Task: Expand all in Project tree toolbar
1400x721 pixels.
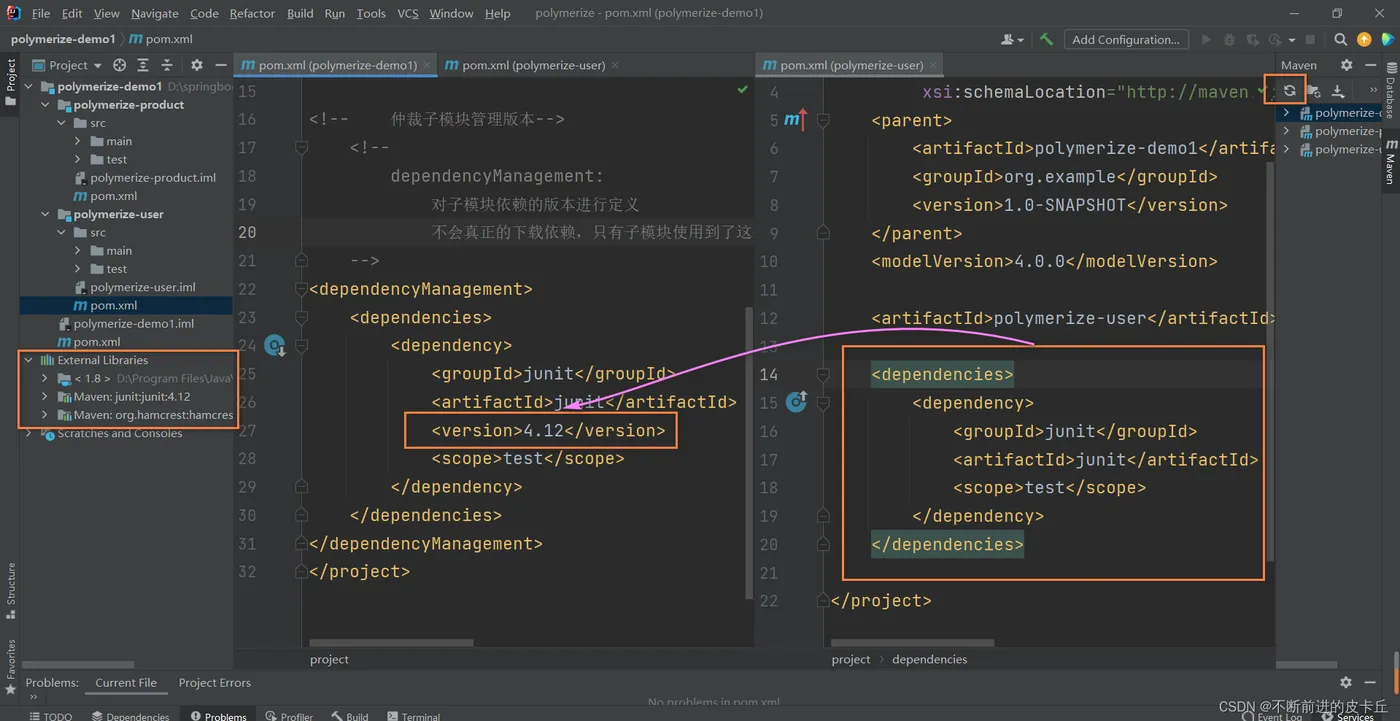Action: pos(143,65)
